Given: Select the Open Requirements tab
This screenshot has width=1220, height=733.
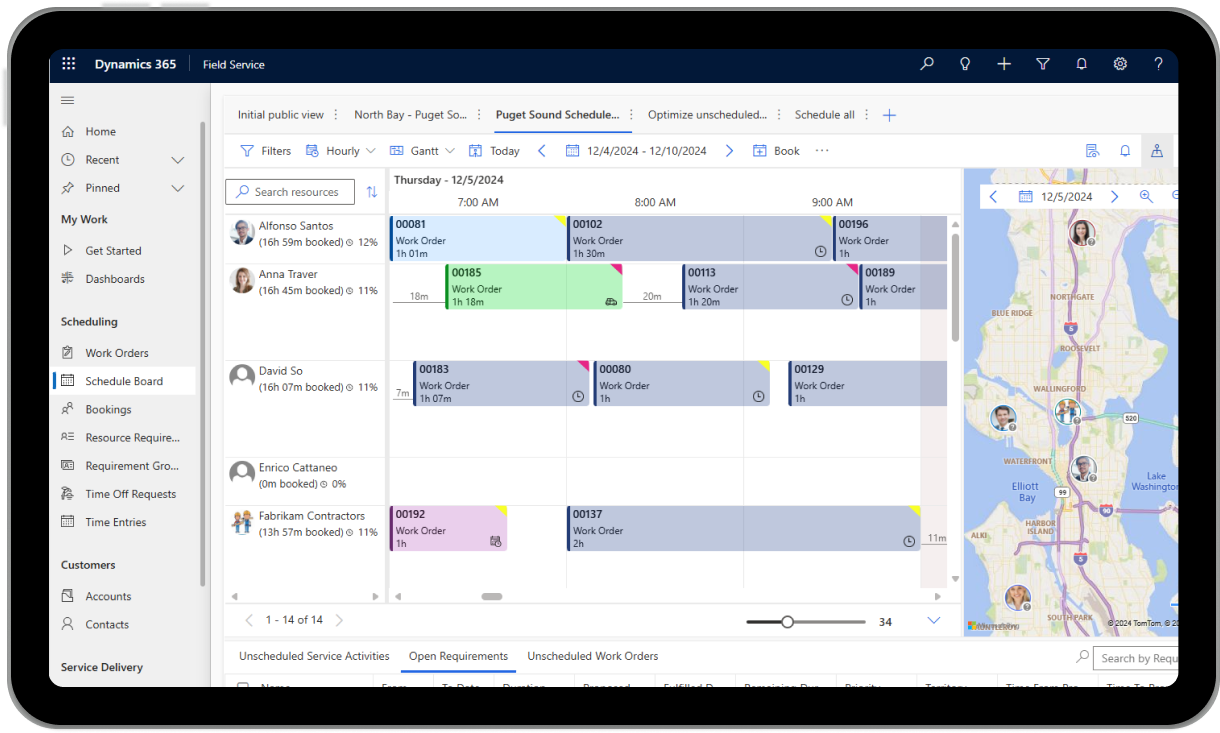Looking at the screenshot, I should [459, 656].
